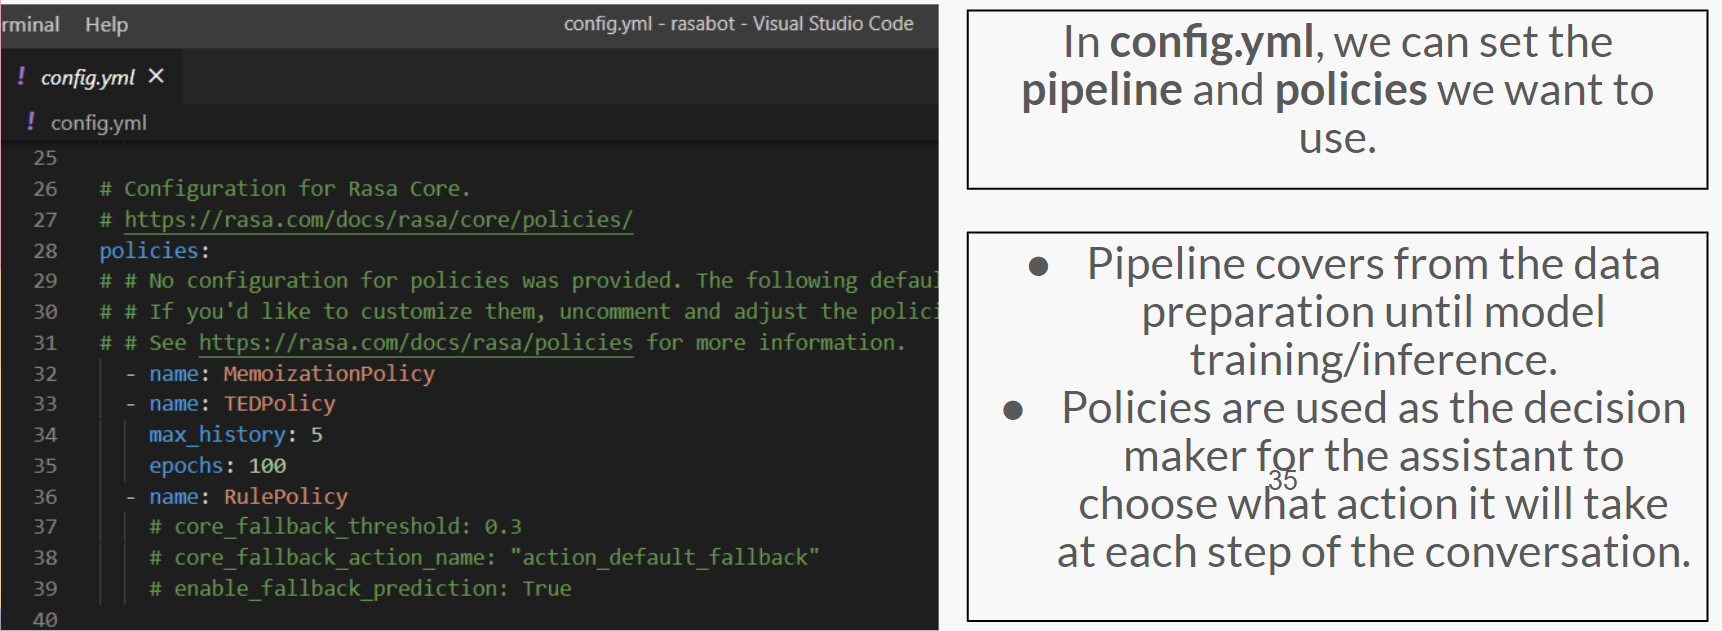This screenshot has height=631, width=1722.
Task: Click the RulePolicy value
Action: 286,497
